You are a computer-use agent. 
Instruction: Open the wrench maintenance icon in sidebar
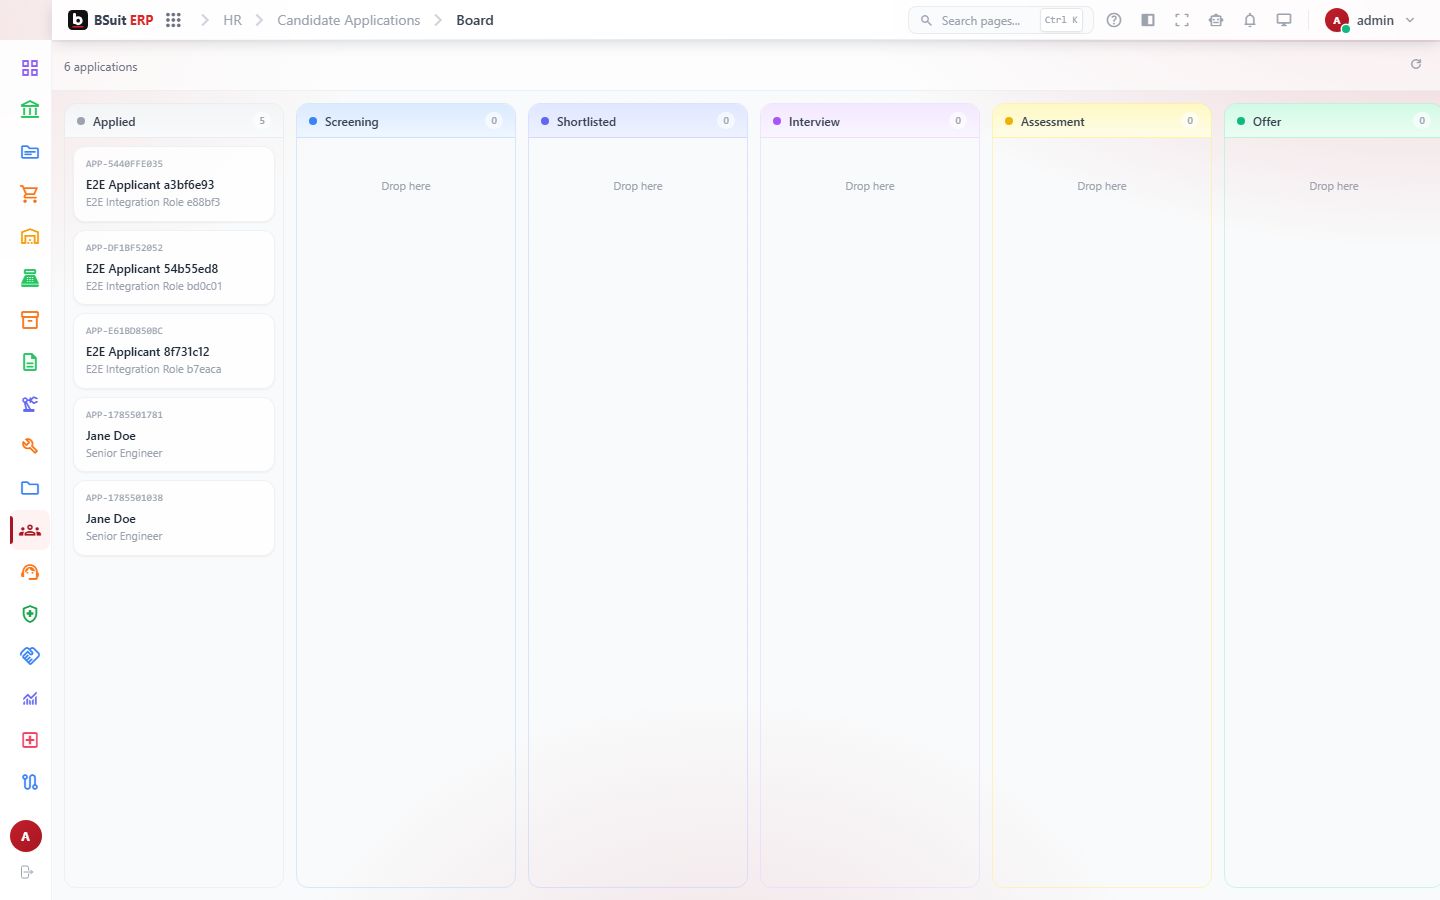point(30,446)
